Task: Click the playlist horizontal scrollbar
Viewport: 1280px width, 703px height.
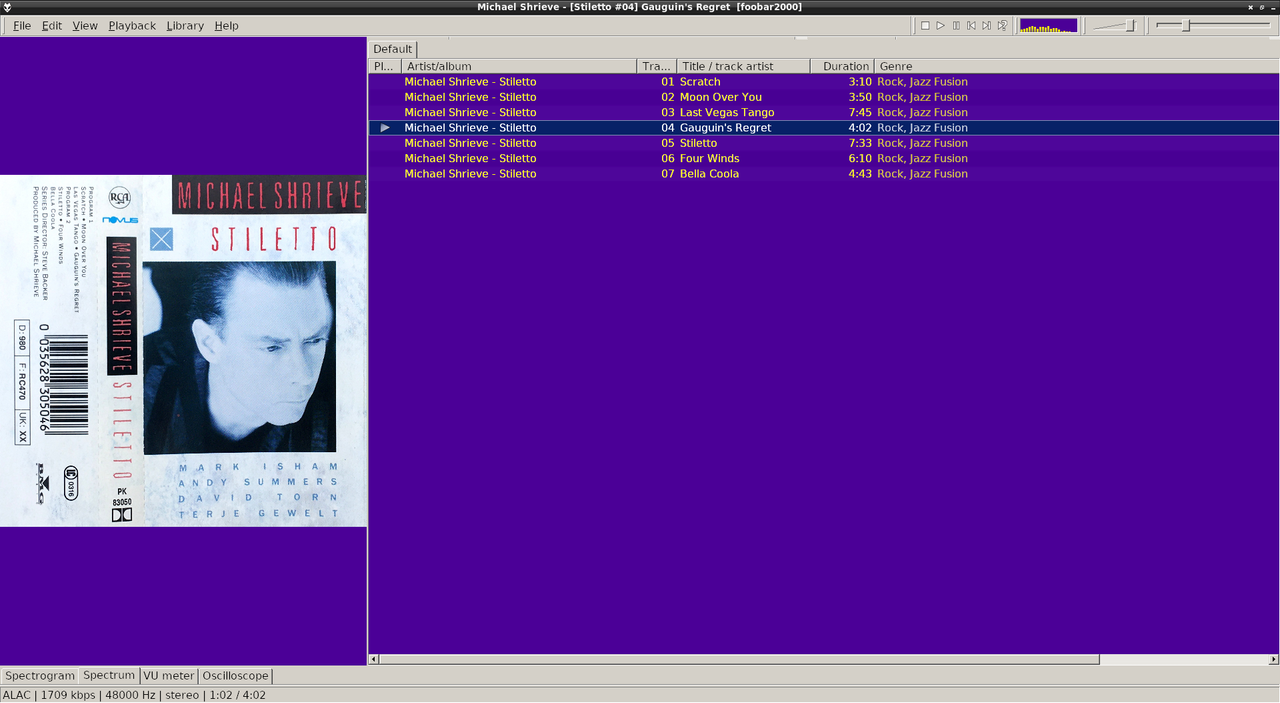Action: click(739, 659)
